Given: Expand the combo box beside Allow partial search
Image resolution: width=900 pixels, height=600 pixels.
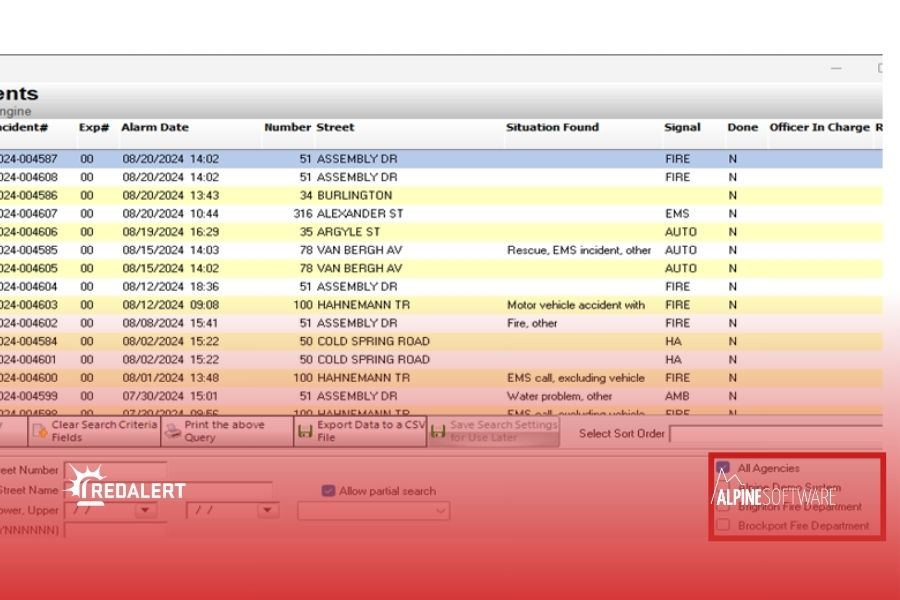Looking at the screenshot, I should click(440, 510).
